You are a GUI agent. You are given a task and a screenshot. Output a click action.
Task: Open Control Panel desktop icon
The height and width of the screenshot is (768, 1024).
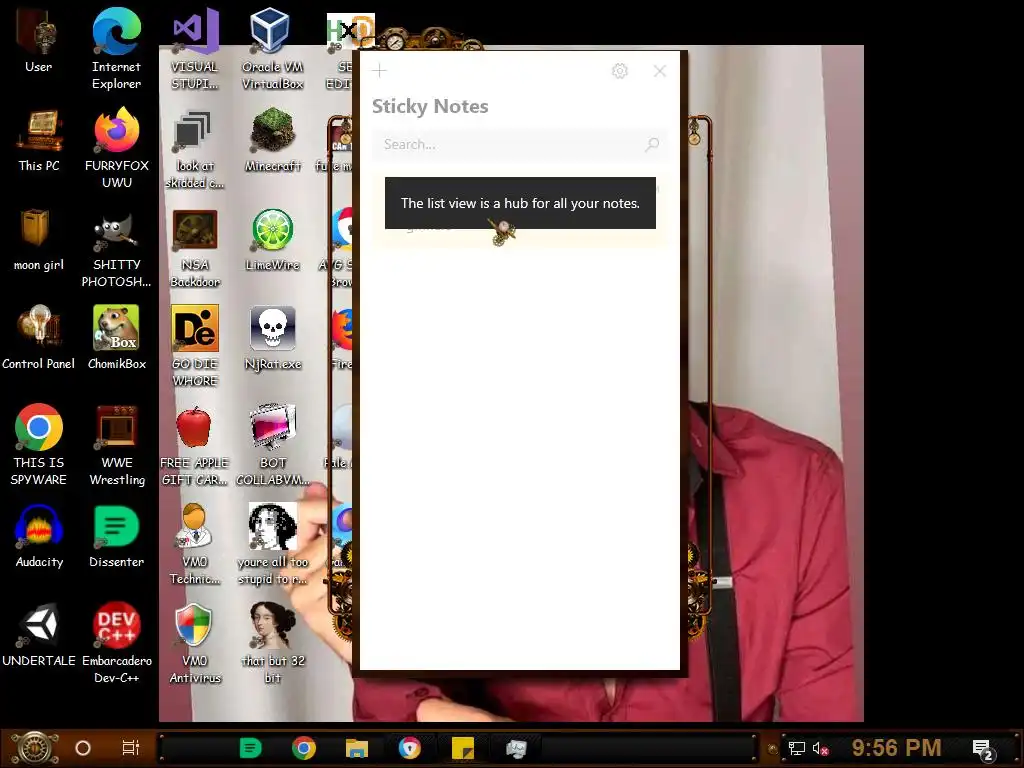tap(39, 338)
